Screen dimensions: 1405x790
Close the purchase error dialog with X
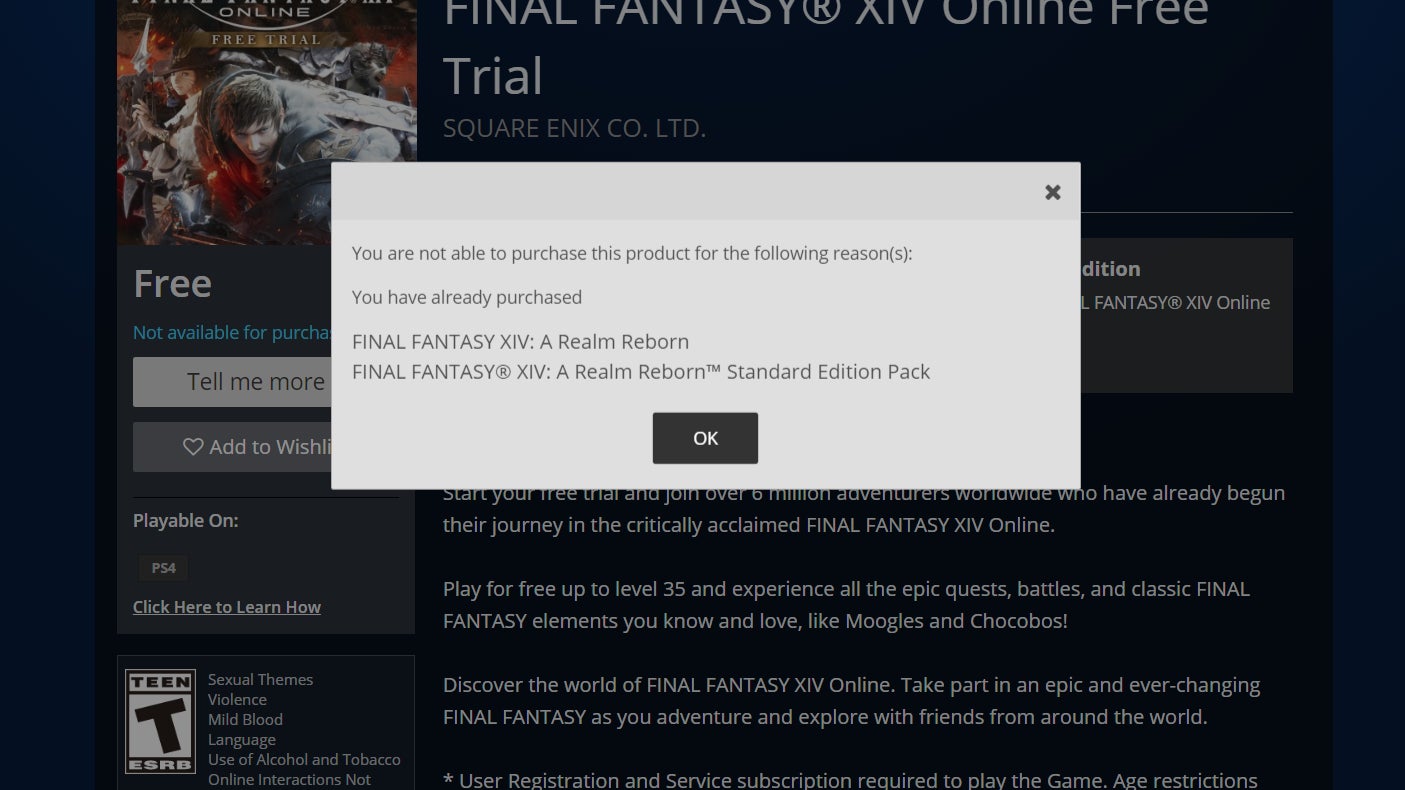pyautogui.click(x=1052, y=192)
